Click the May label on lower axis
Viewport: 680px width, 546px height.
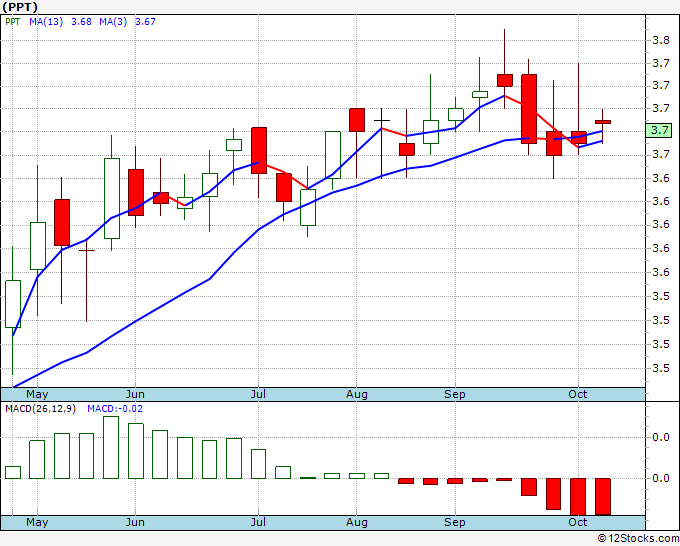coord(37,522)
